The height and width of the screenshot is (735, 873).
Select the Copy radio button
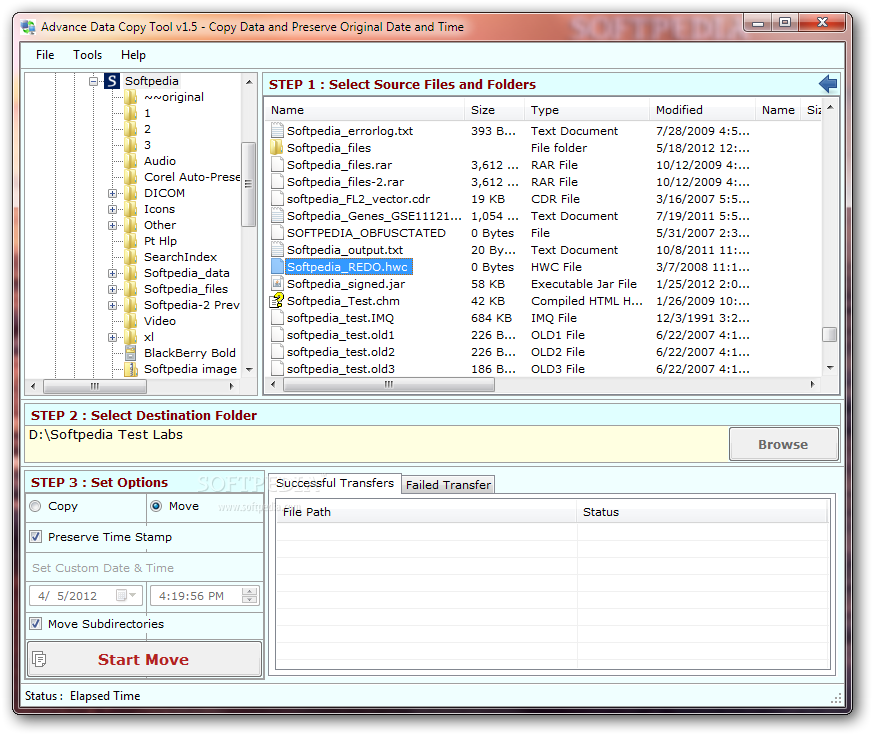tap(36, 506)
